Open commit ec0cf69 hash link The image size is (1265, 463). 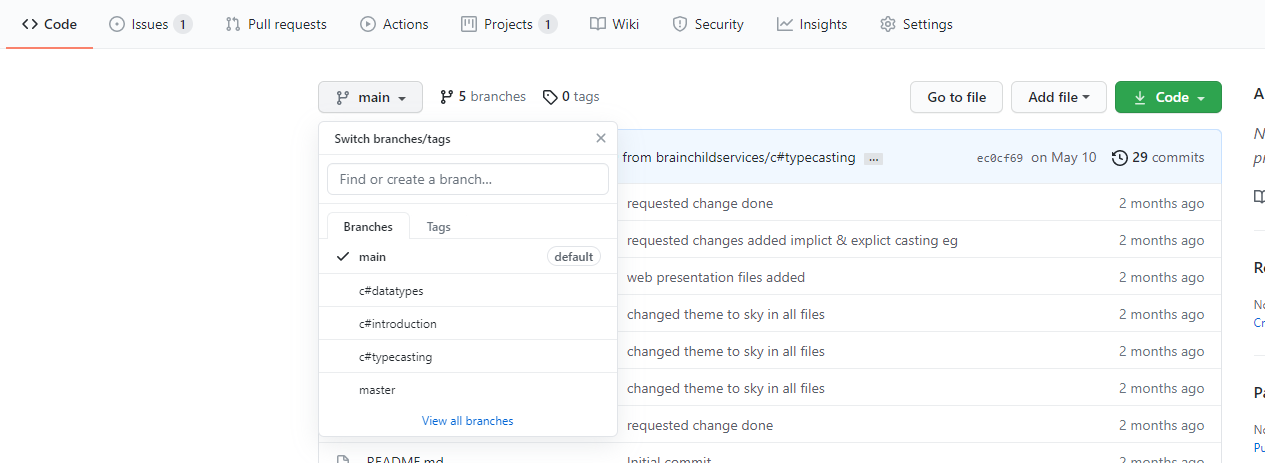pos(1000,158)
